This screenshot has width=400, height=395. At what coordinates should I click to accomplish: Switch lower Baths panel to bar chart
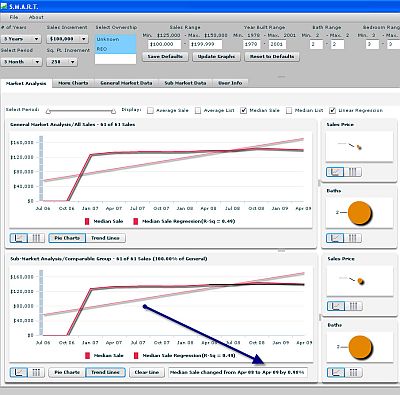353,372
